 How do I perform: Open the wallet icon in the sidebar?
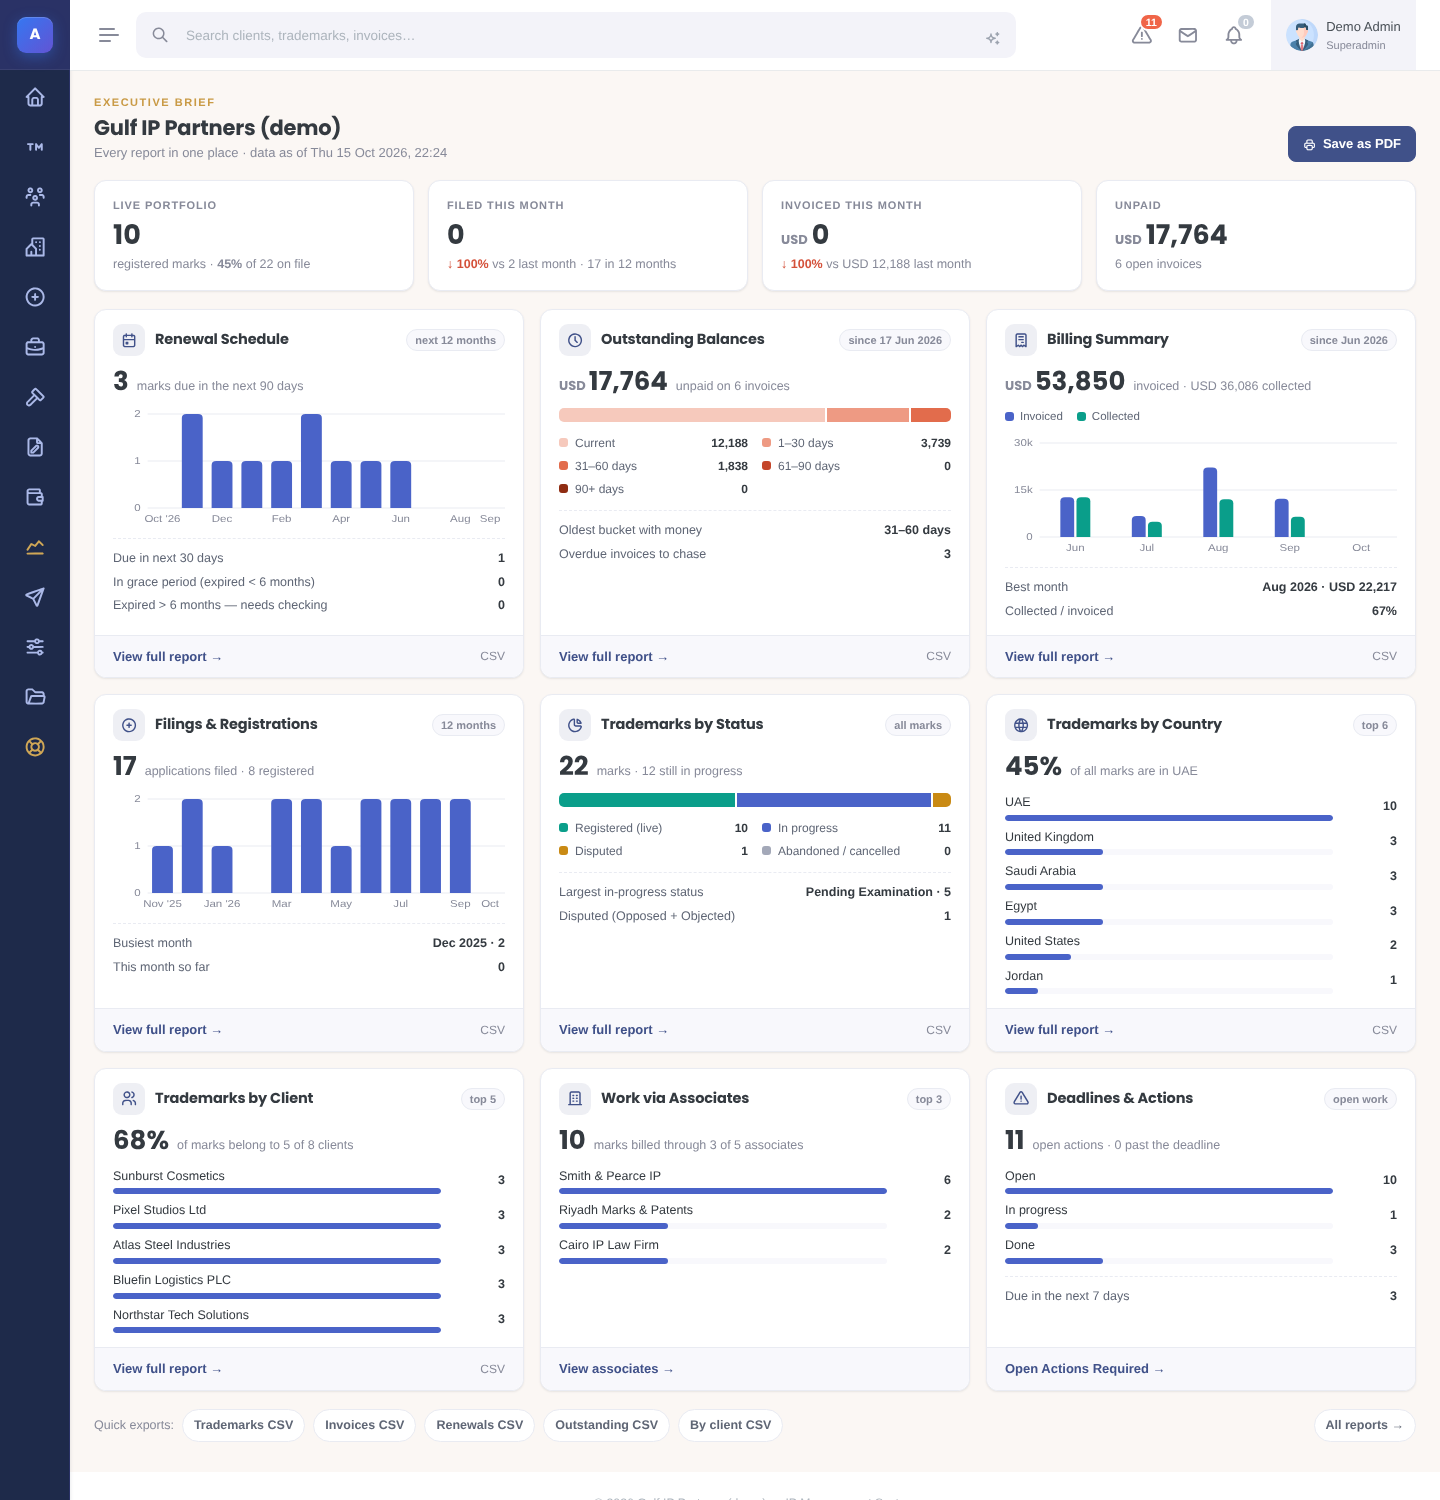point(35,497)
